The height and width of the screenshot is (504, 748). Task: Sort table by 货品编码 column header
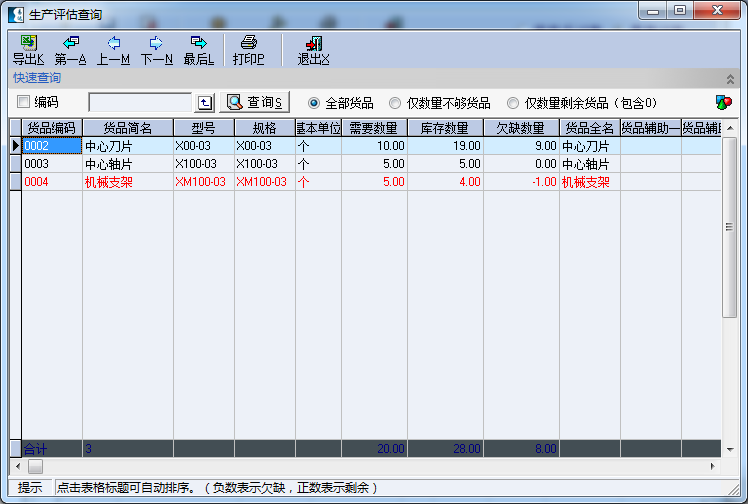click(51, 128)
